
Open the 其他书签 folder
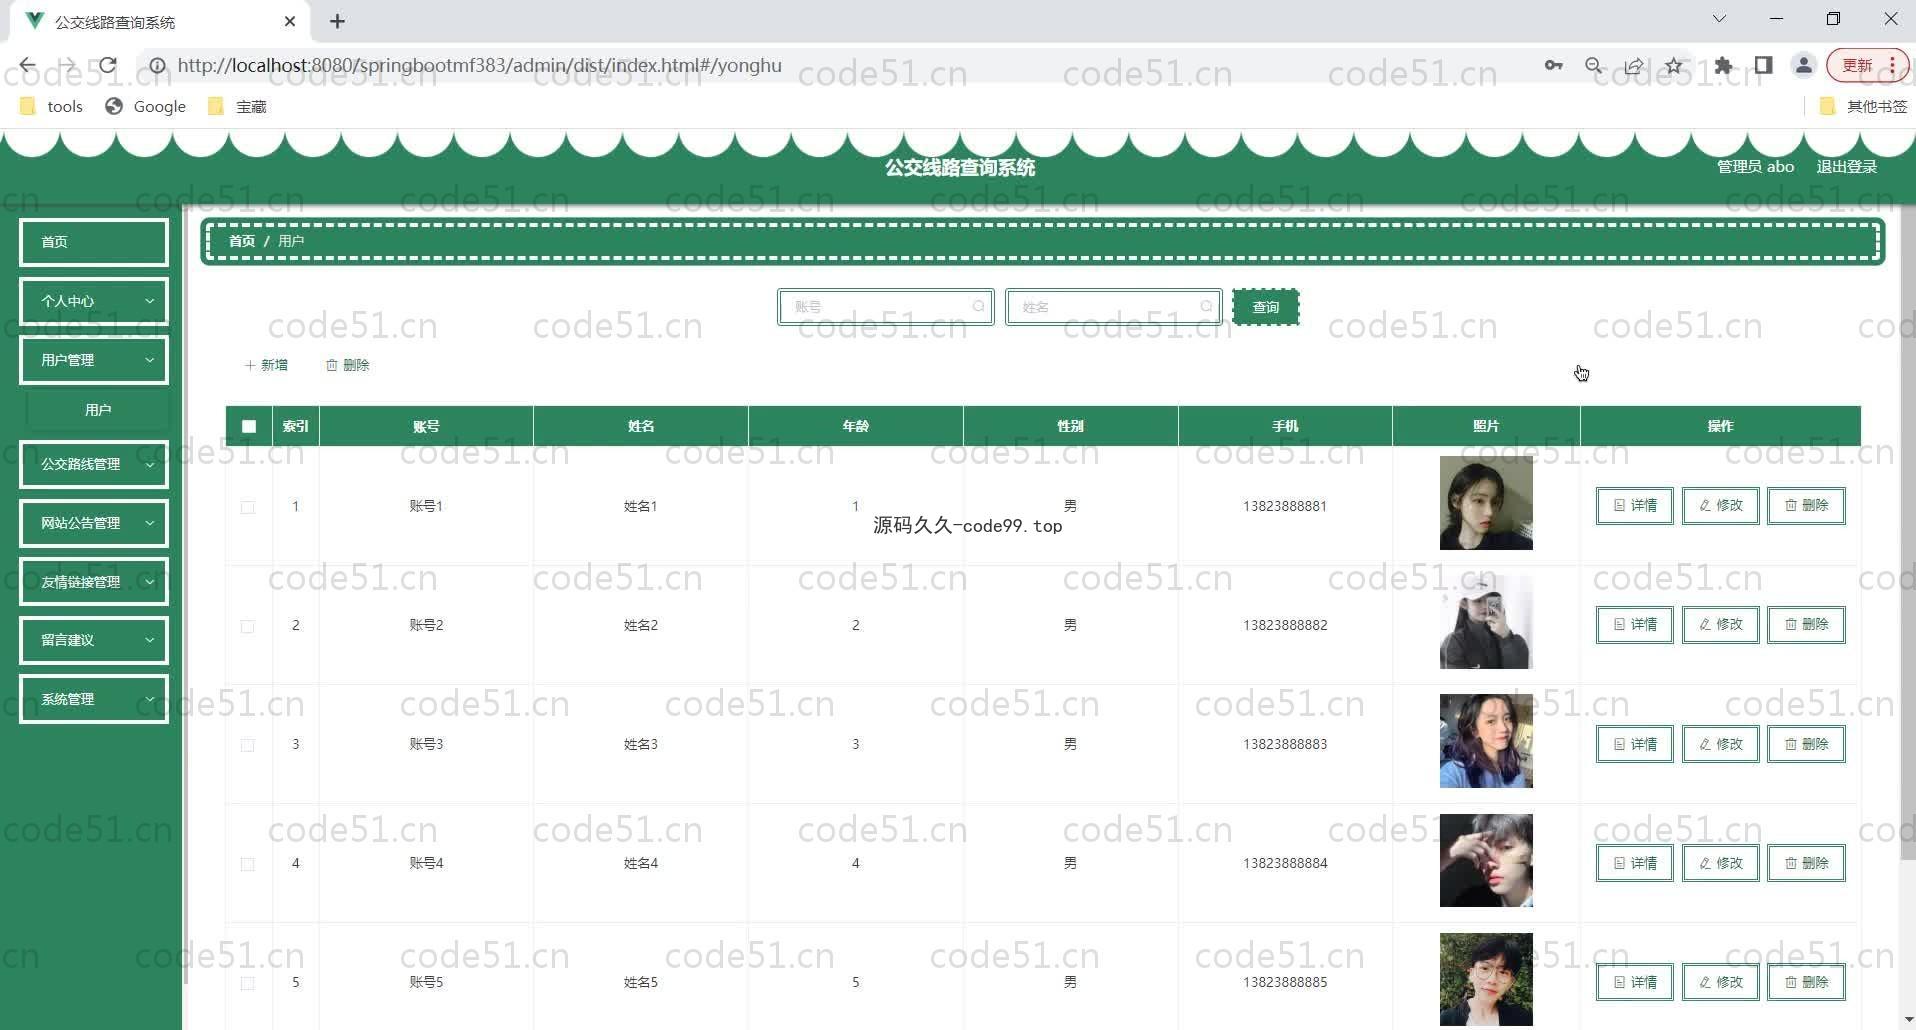[1863, 106]
